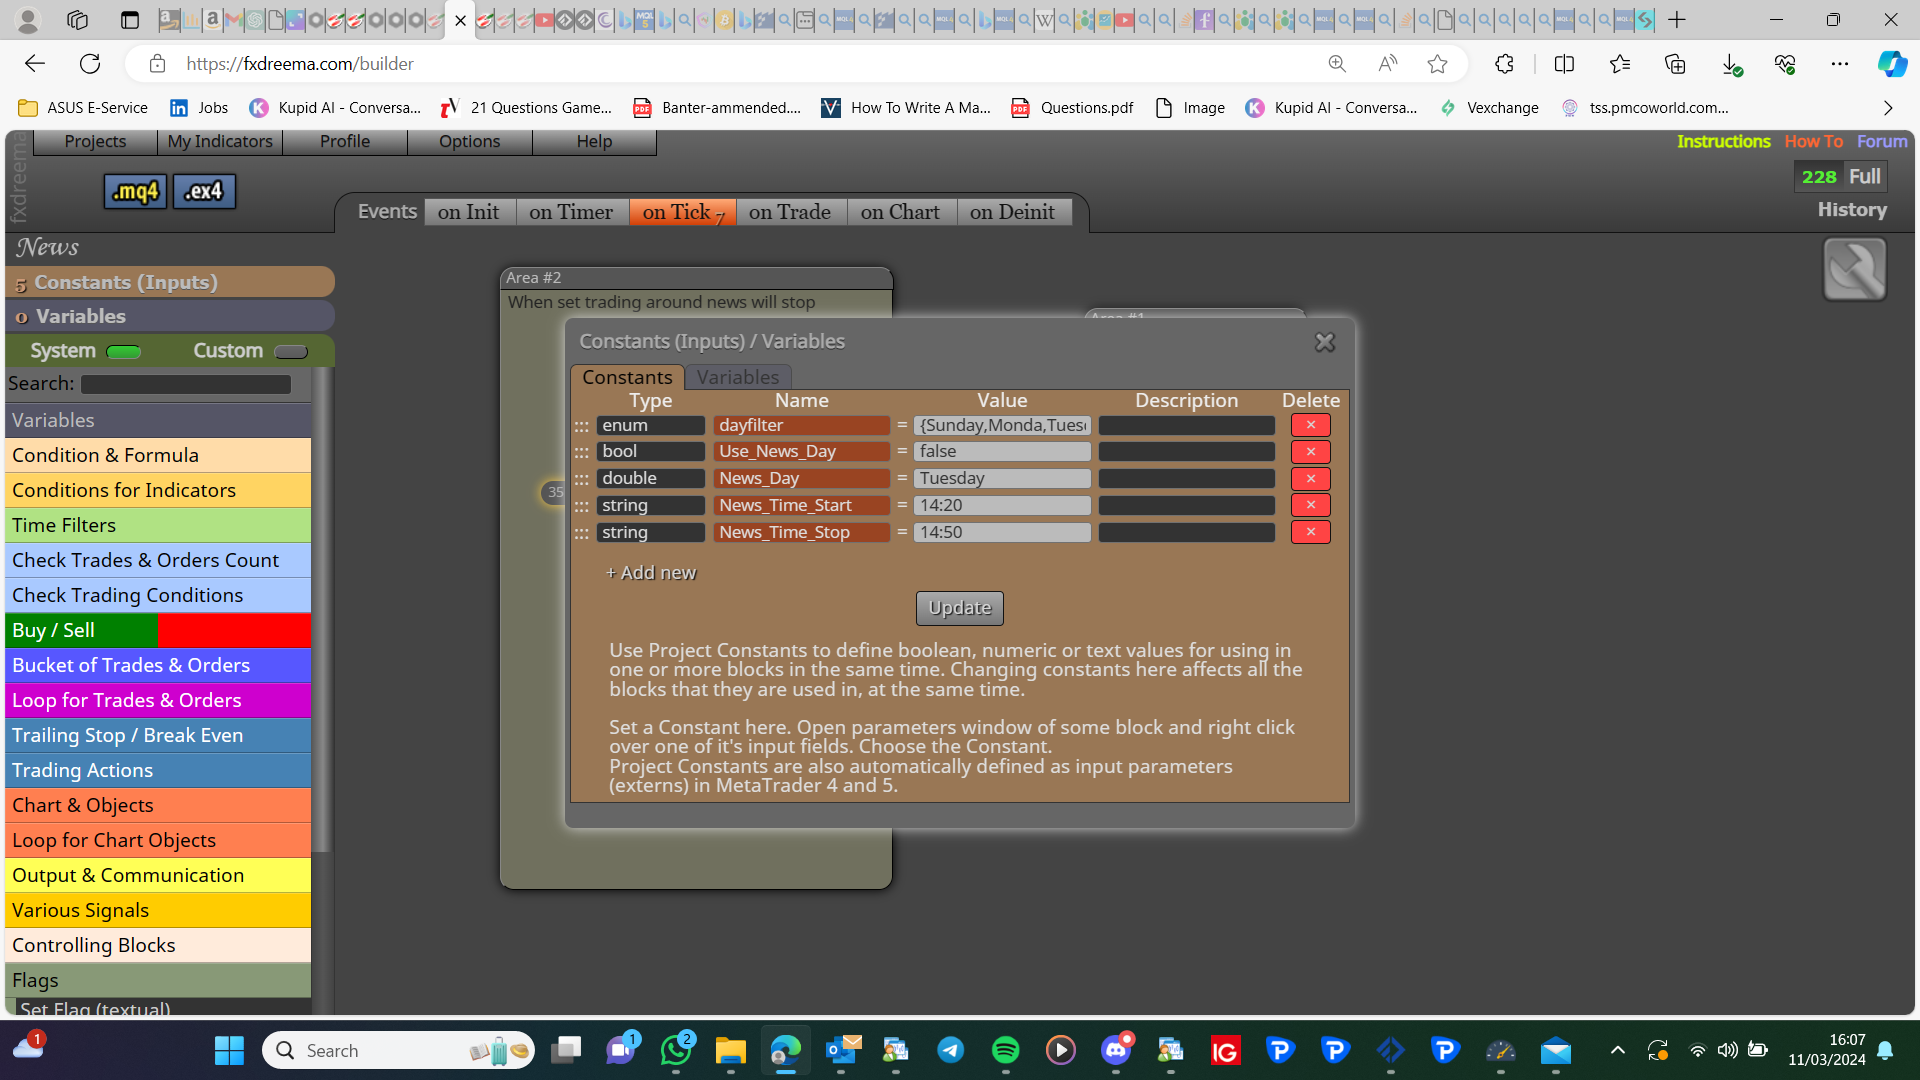Image resolution: width=1920 pixels, height=1080 pixels.
Task: Click the blocks Search field
Action: click(186, 384)
